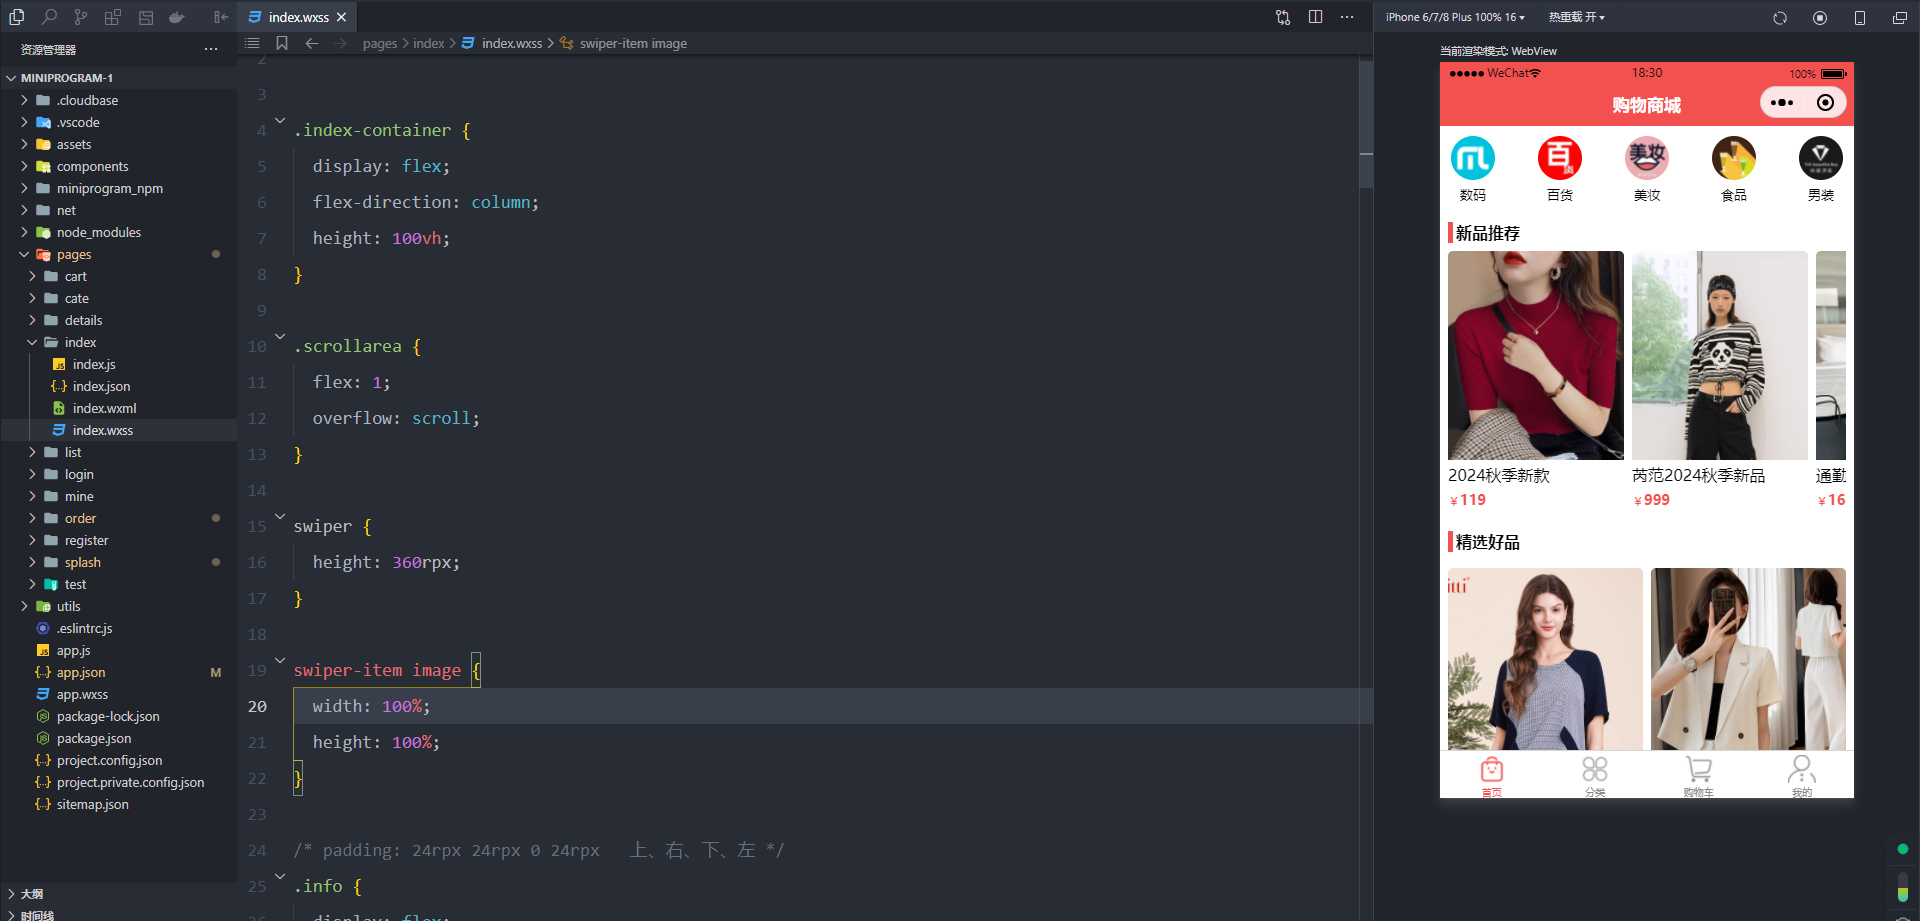1920x921 pixels.
Task: Open the Explorer files icon in the activity bar
Action: (17, 17)
